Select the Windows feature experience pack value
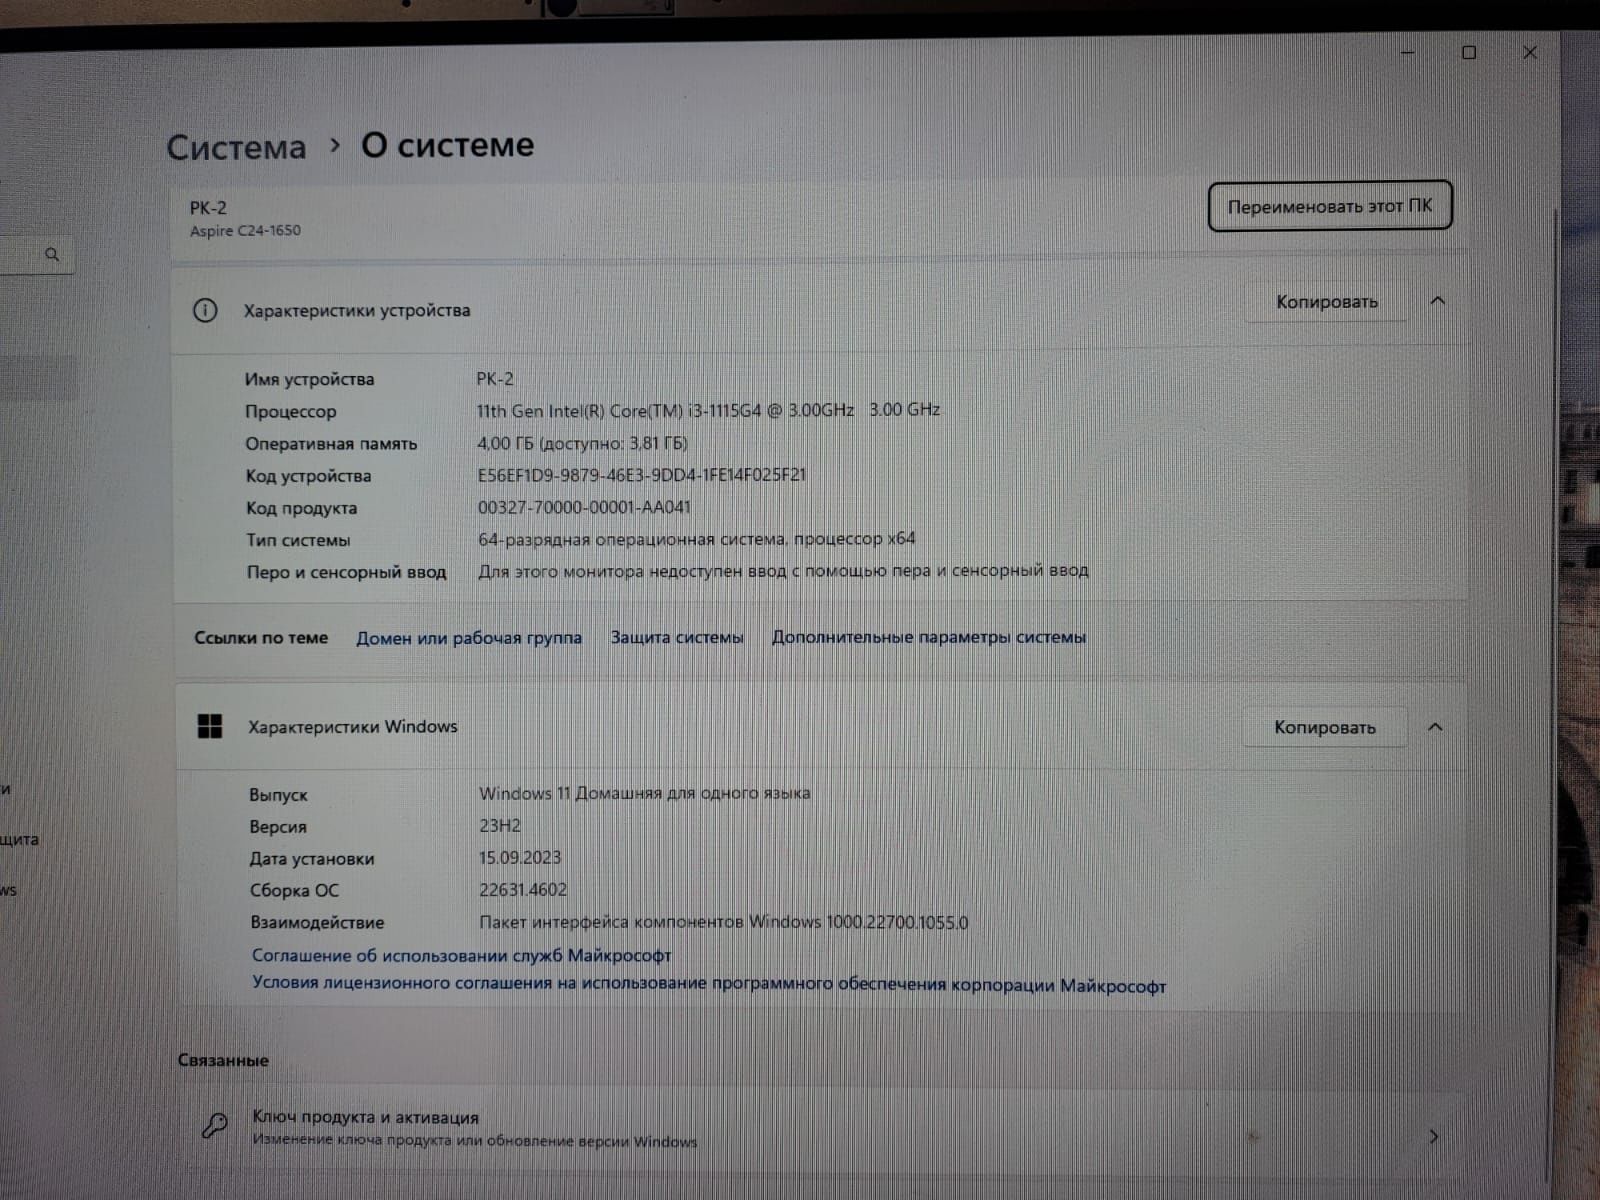Screen dimensions: 1600x1200 coord(724,922)
